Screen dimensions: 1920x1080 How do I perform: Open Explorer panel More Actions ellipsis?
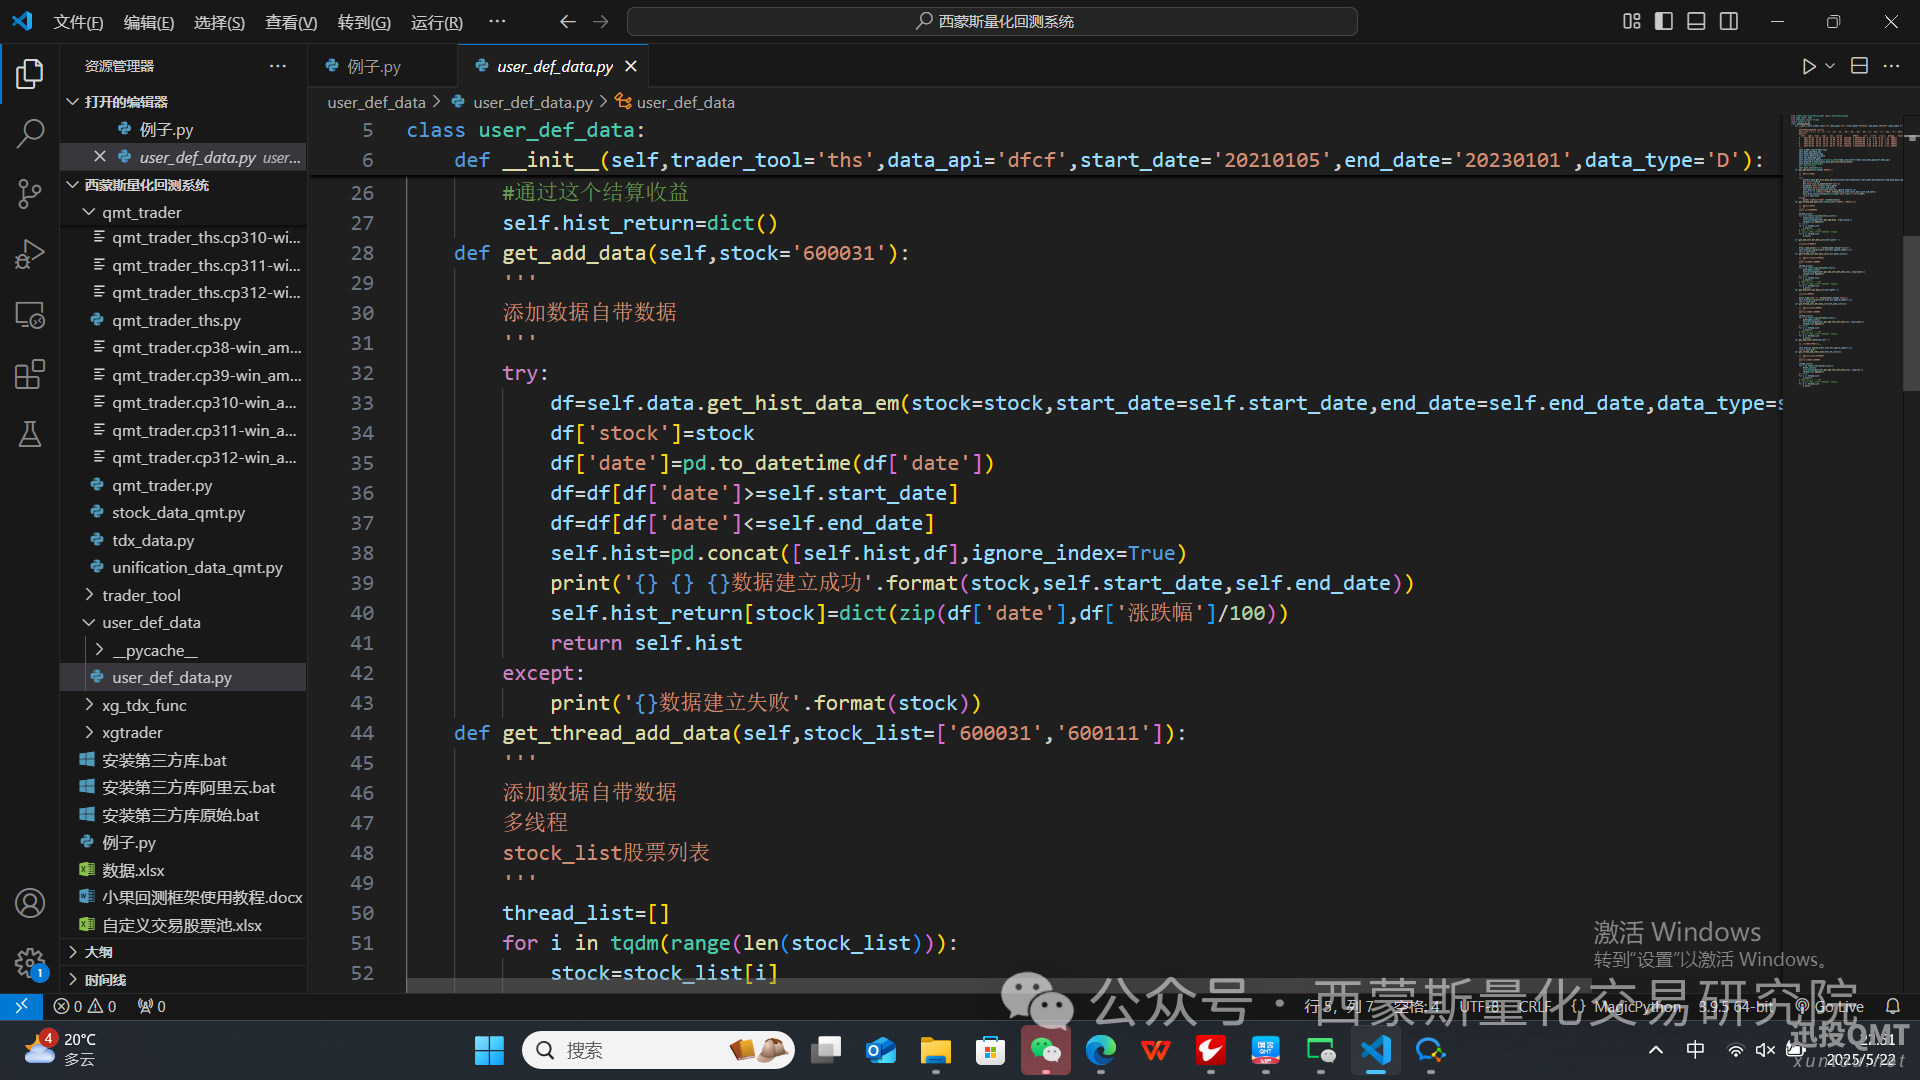tap(278, 66)
